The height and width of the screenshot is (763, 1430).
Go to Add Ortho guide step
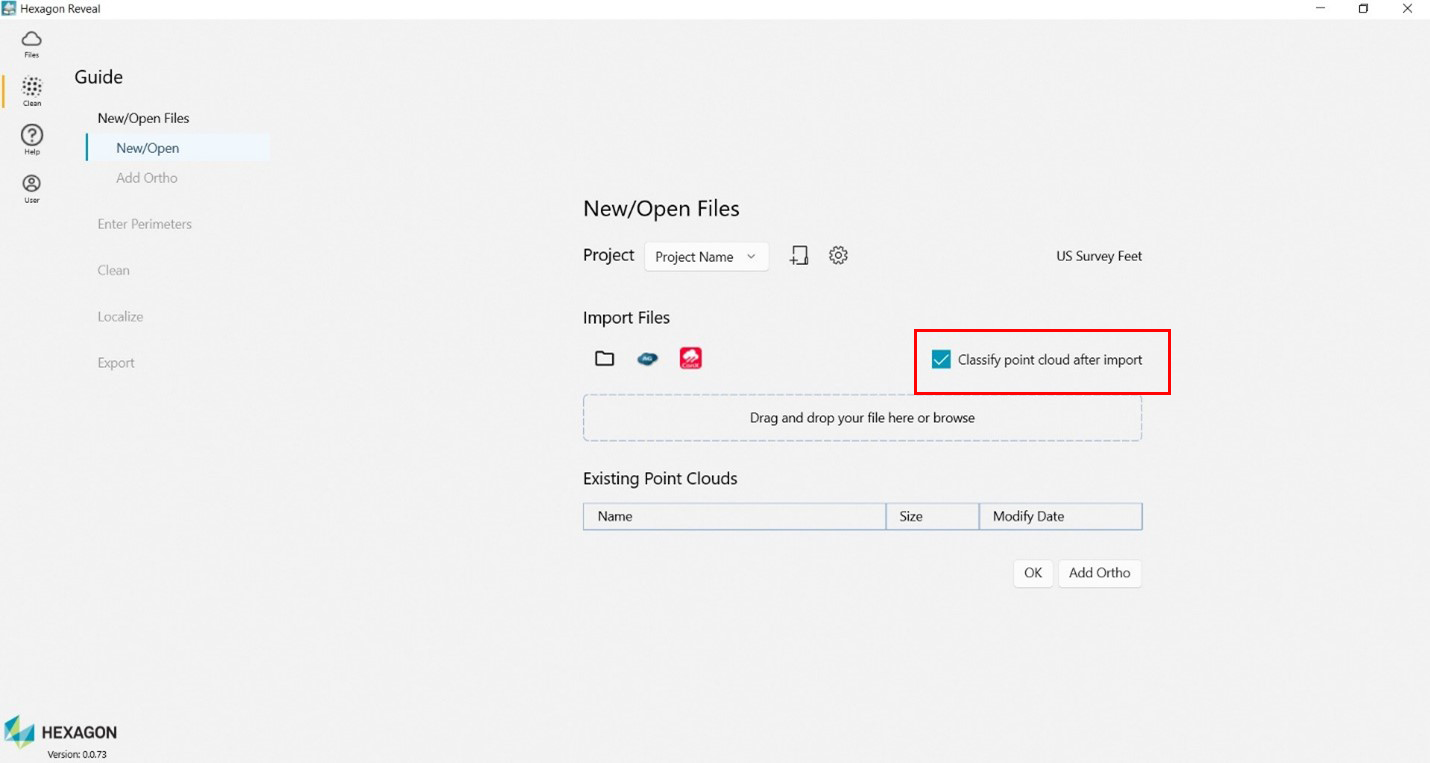(147, 178)
